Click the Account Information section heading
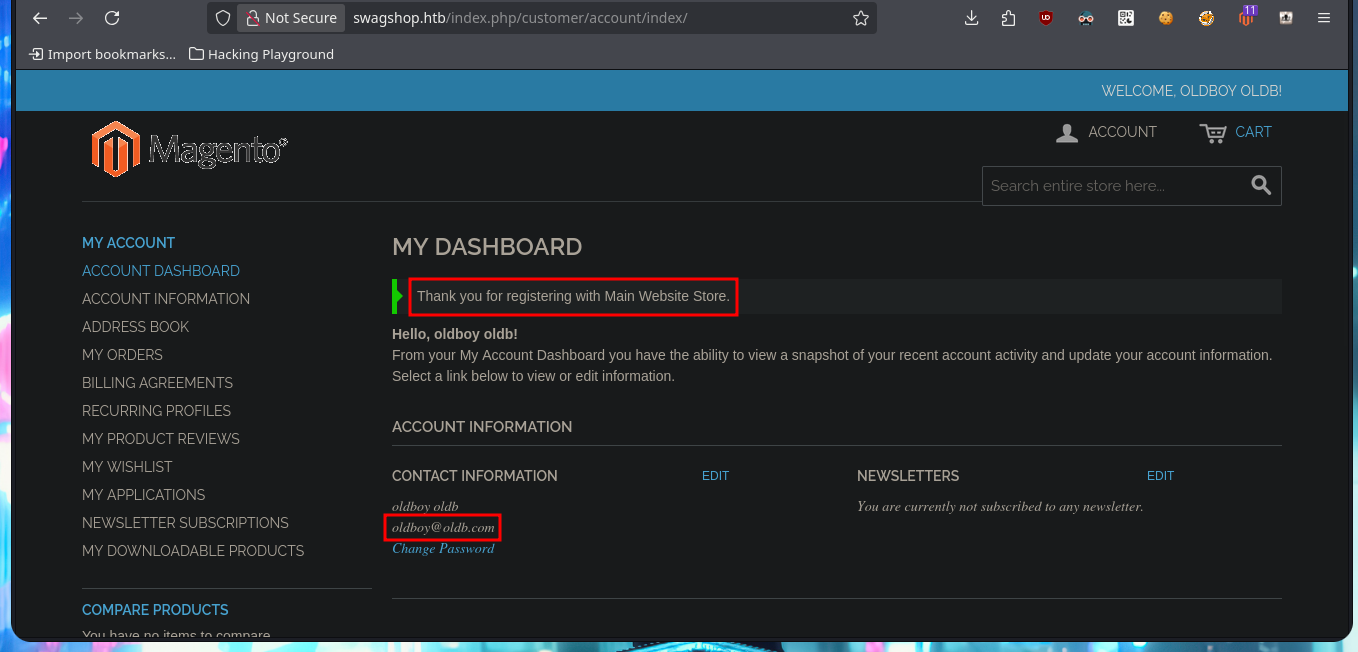Viewport: 1358px width, 652px height. 482,427
